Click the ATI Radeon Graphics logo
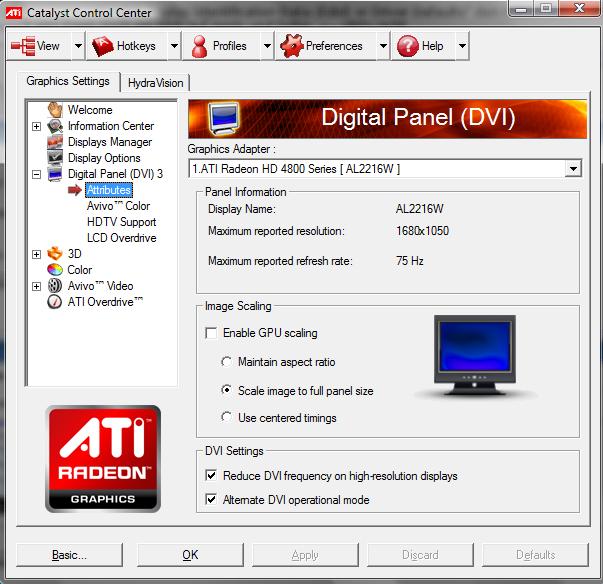 [103, 459]
